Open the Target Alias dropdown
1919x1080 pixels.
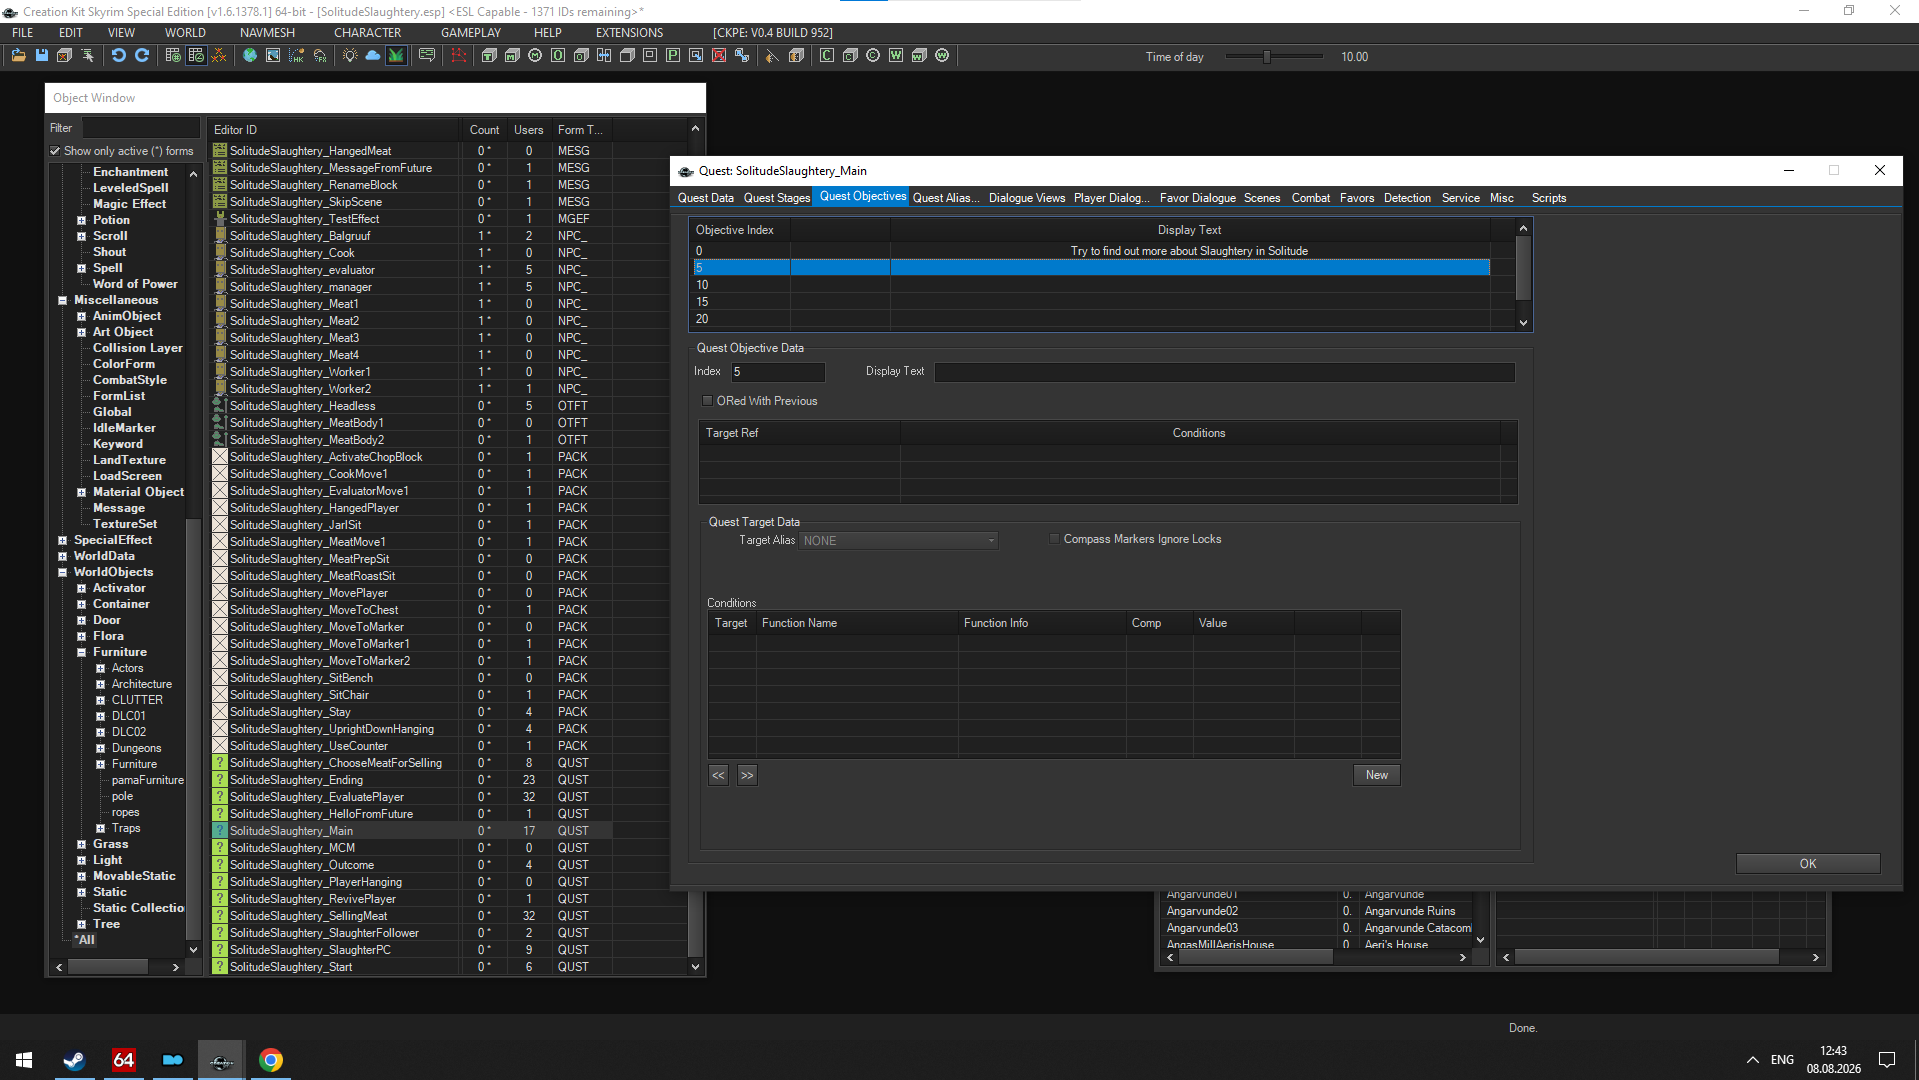coord(898,541)
